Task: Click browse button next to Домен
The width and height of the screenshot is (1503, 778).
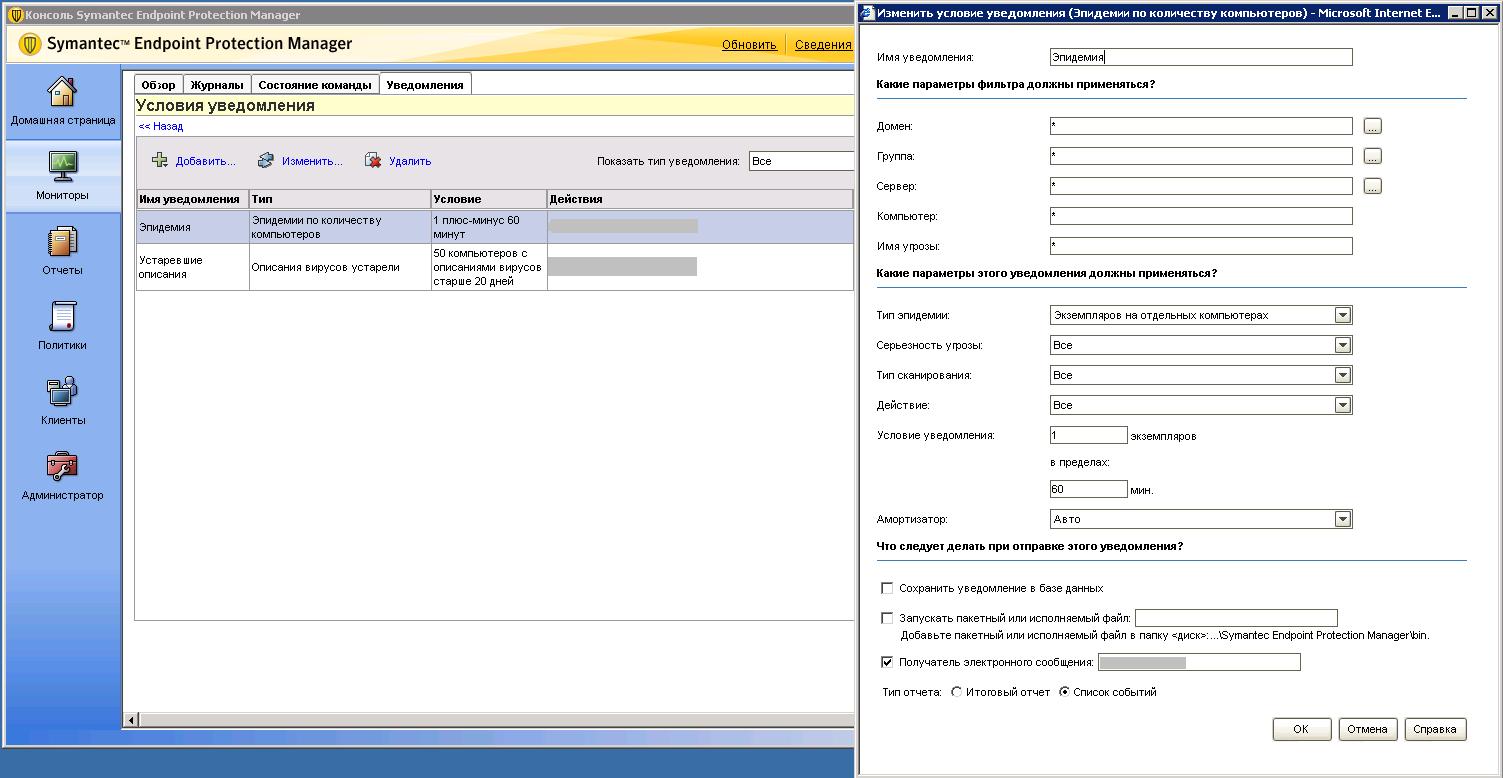Action: 1373,127
